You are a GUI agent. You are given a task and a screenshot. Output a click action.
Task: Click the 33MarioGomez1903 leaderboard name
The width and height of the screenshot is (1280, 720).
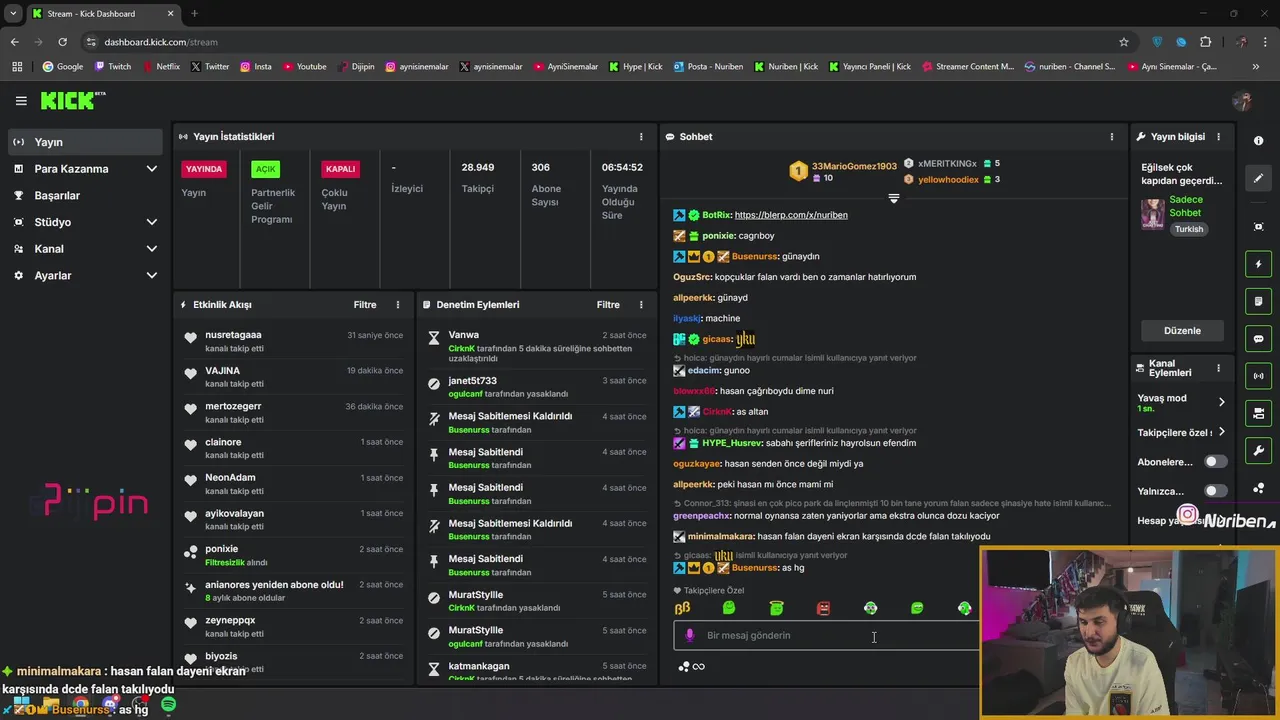pos(854,166)
